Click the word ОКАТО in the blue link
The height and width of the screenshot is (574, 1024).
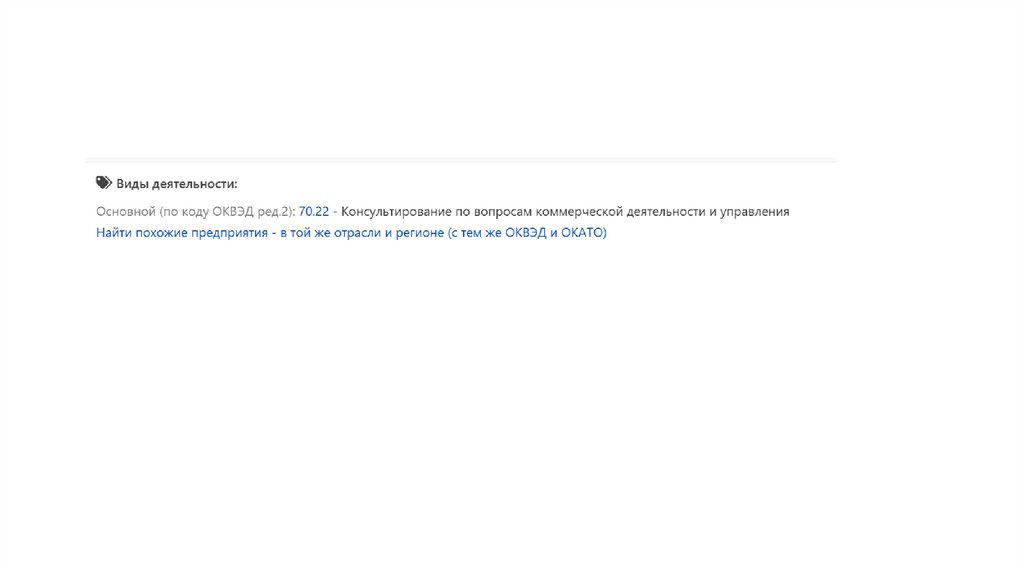(584, 232)
